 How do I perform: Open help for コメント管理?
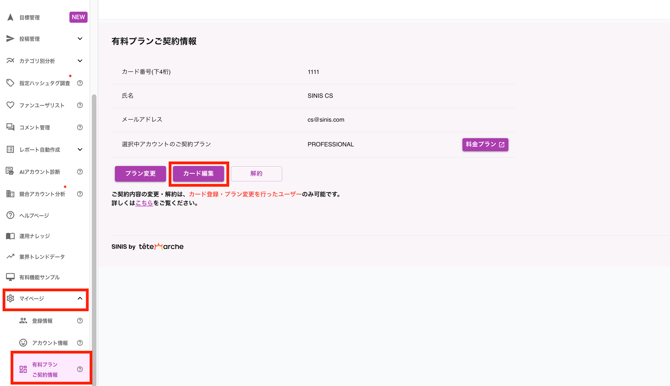click(80, 127)
